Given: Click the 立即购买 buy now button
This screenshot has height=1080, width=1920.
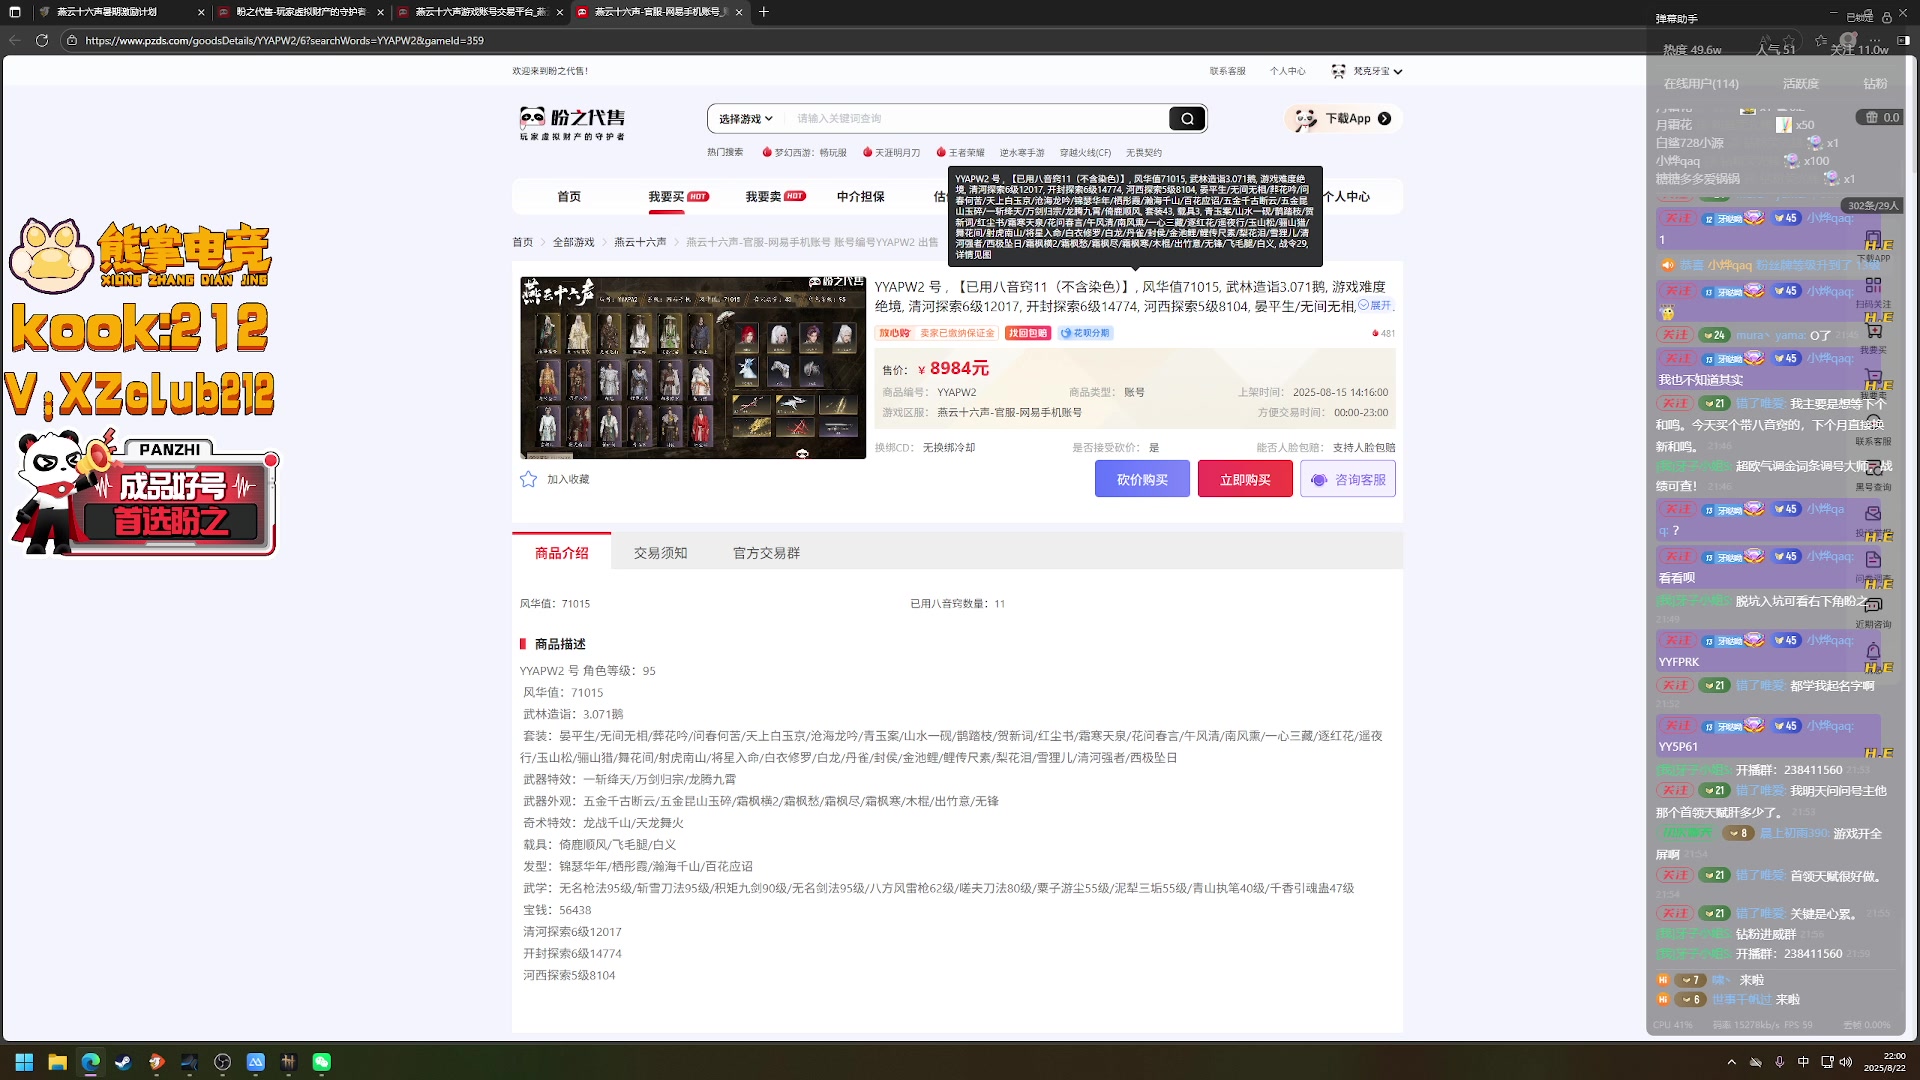Looking at the screenshot, I should pos(1245,479).
